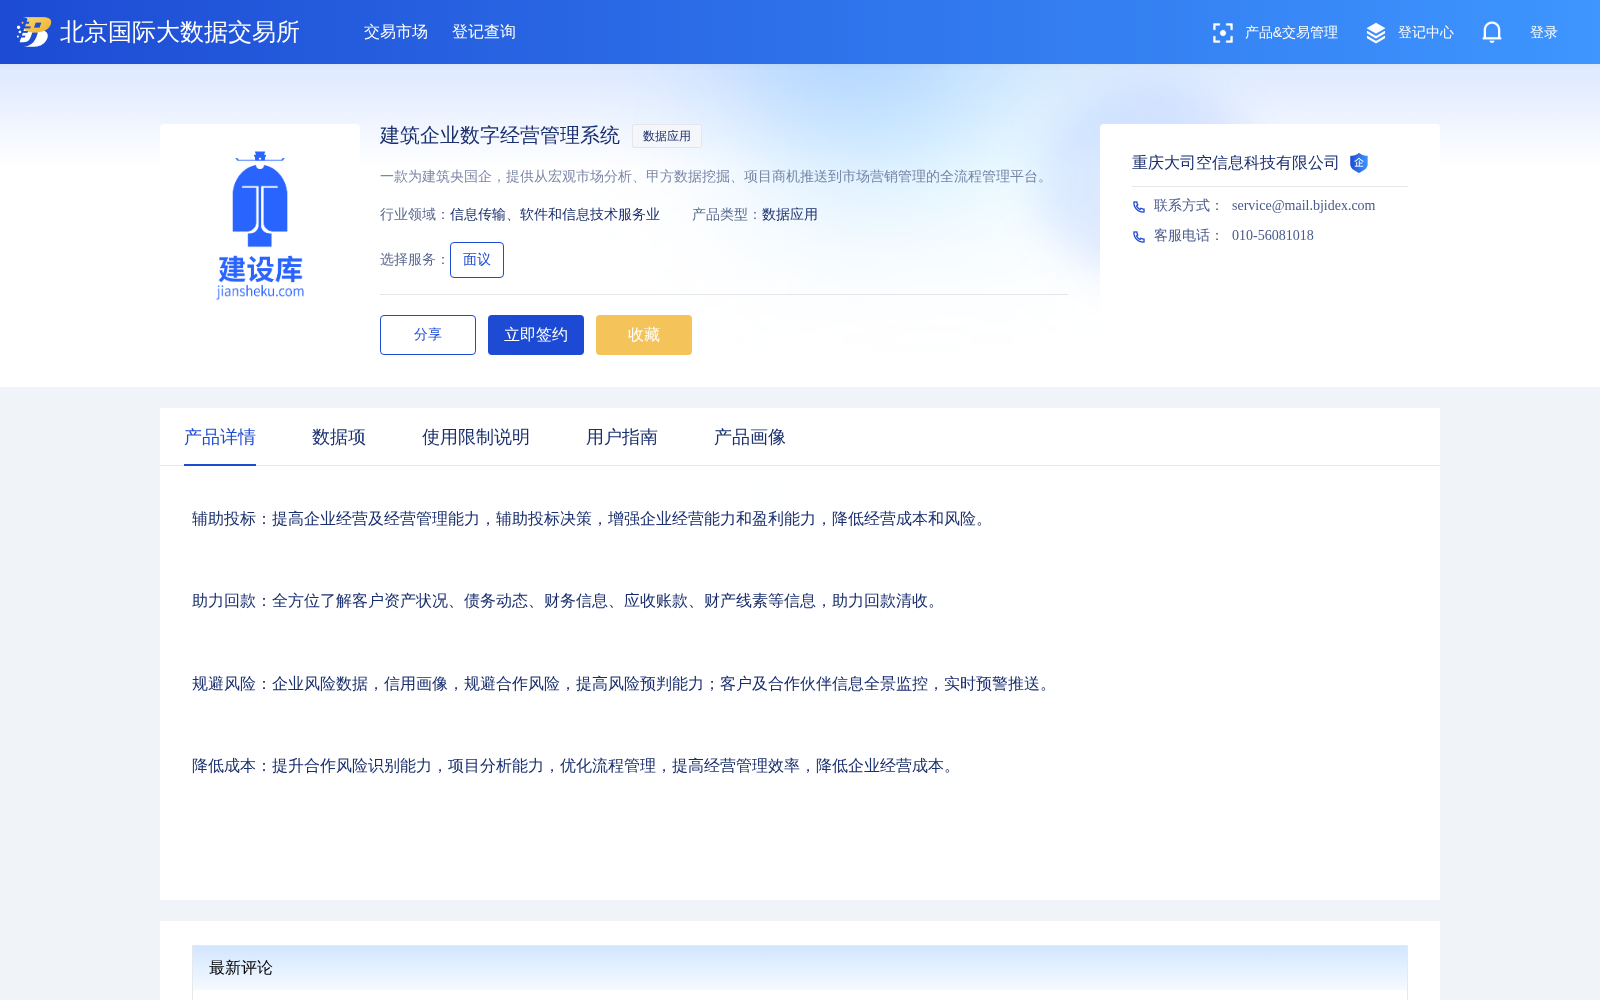
Task: Open the 使用限制说明 tab
Action: 476,437
